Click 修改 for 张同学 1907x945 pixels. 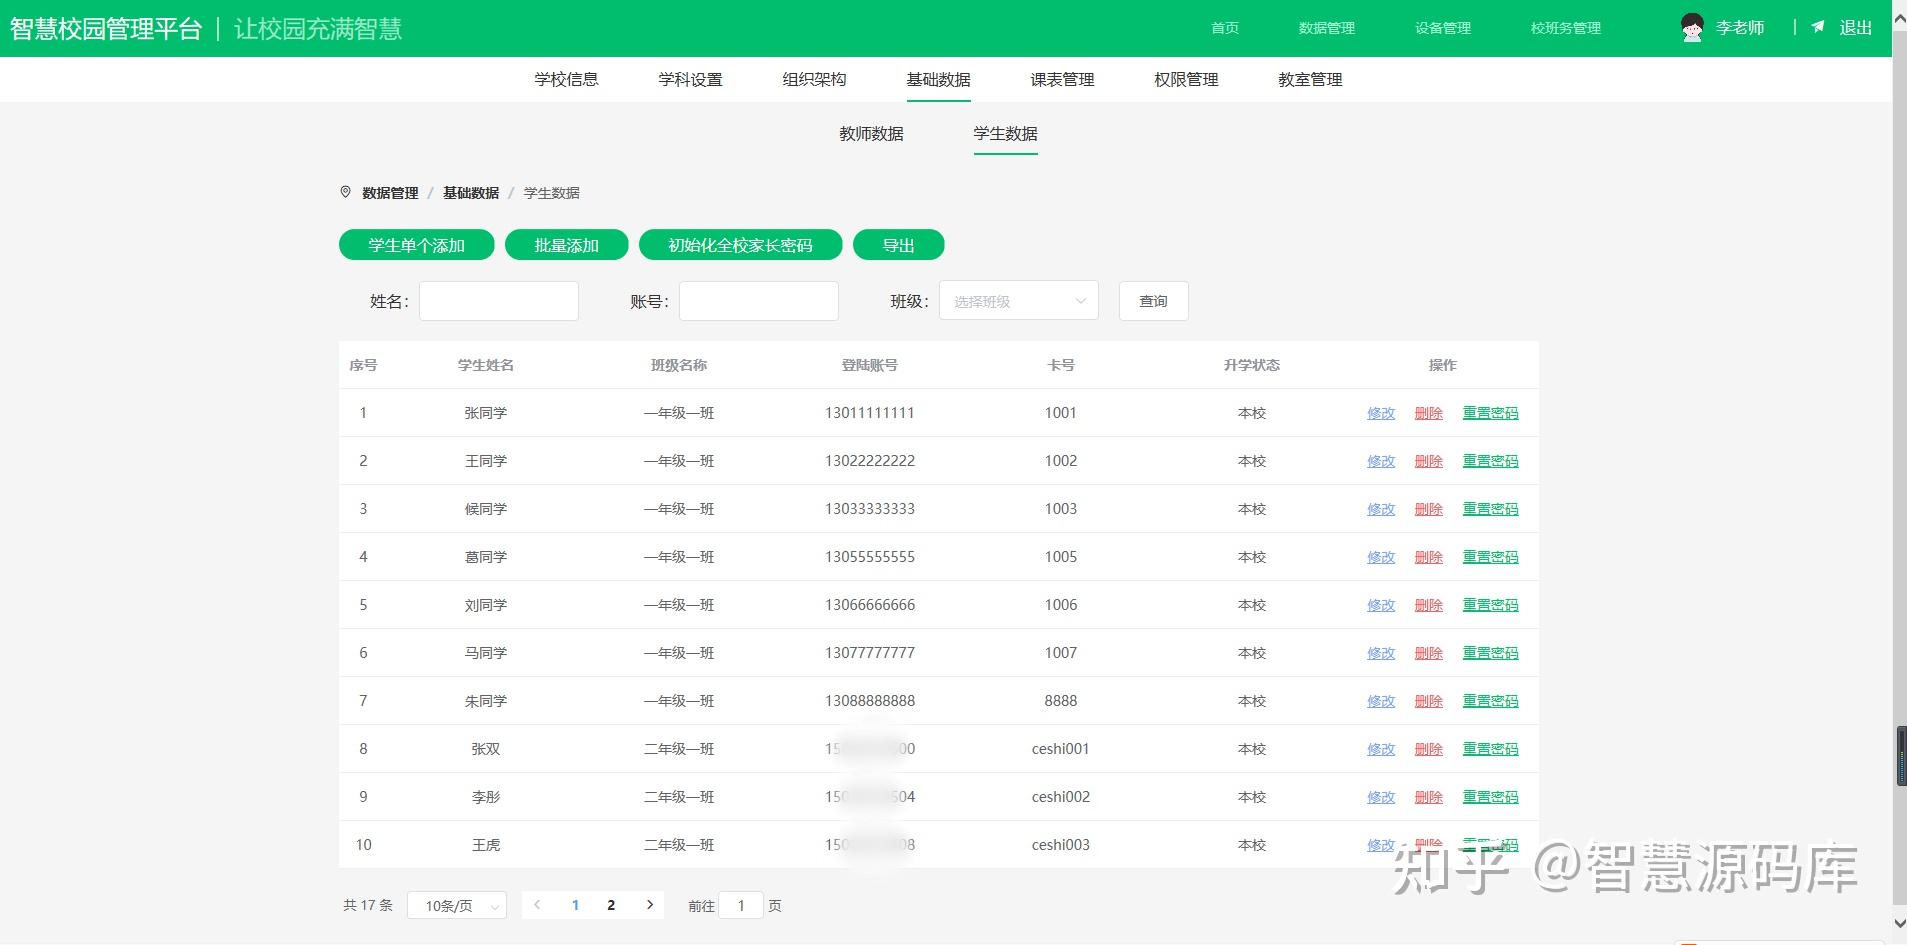click(x=1381, y=413)
